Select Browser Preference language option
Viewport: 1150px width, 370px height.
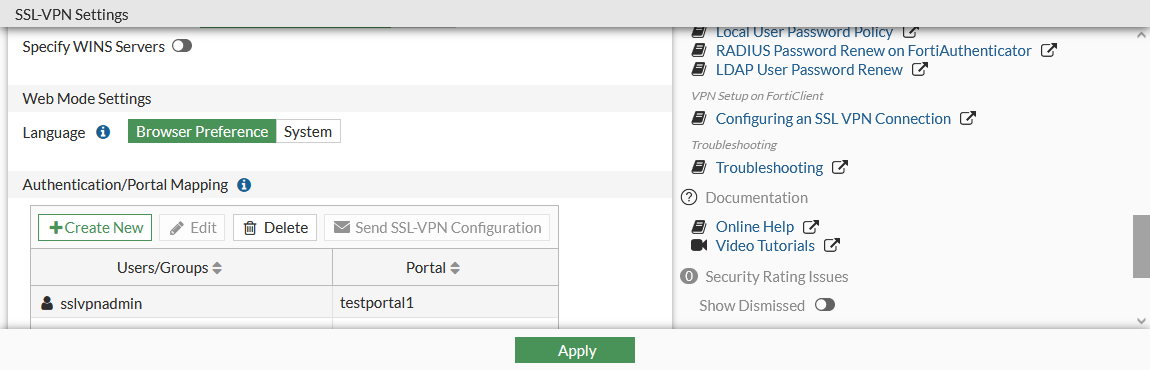(x=202, y=131)
